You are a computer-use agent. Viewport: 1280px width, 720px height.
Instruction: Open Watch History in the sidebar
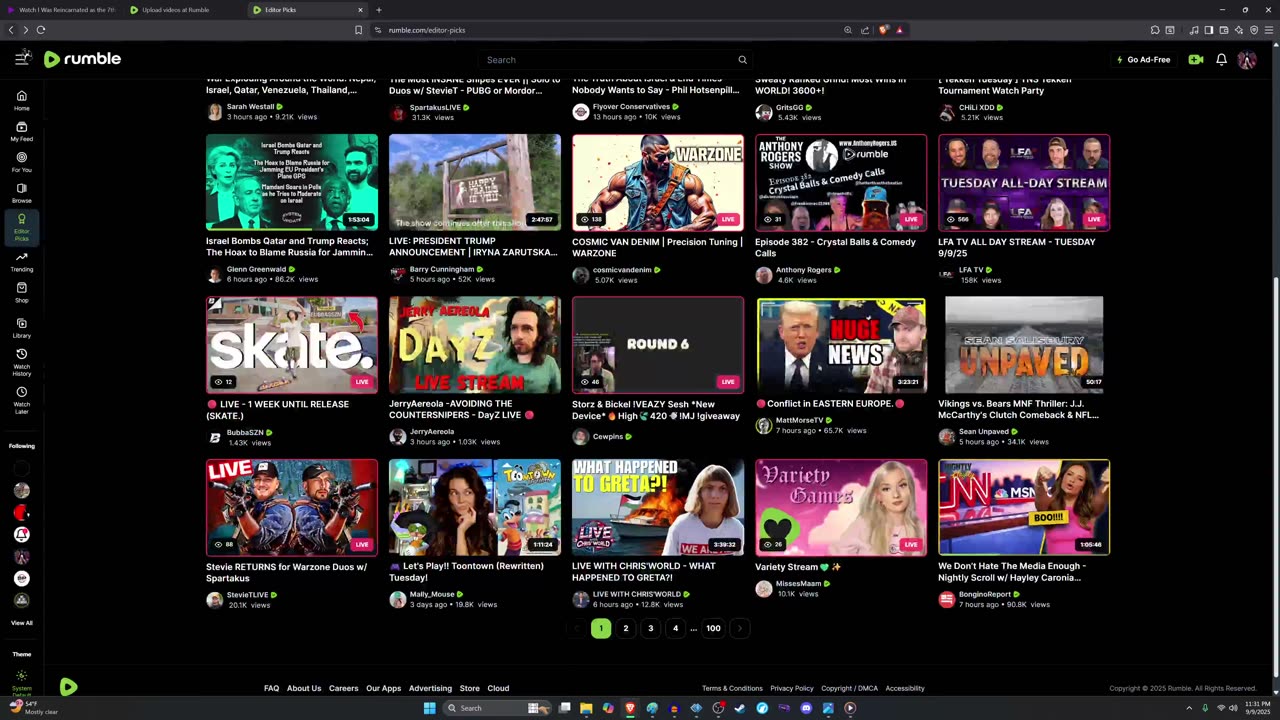21,362
